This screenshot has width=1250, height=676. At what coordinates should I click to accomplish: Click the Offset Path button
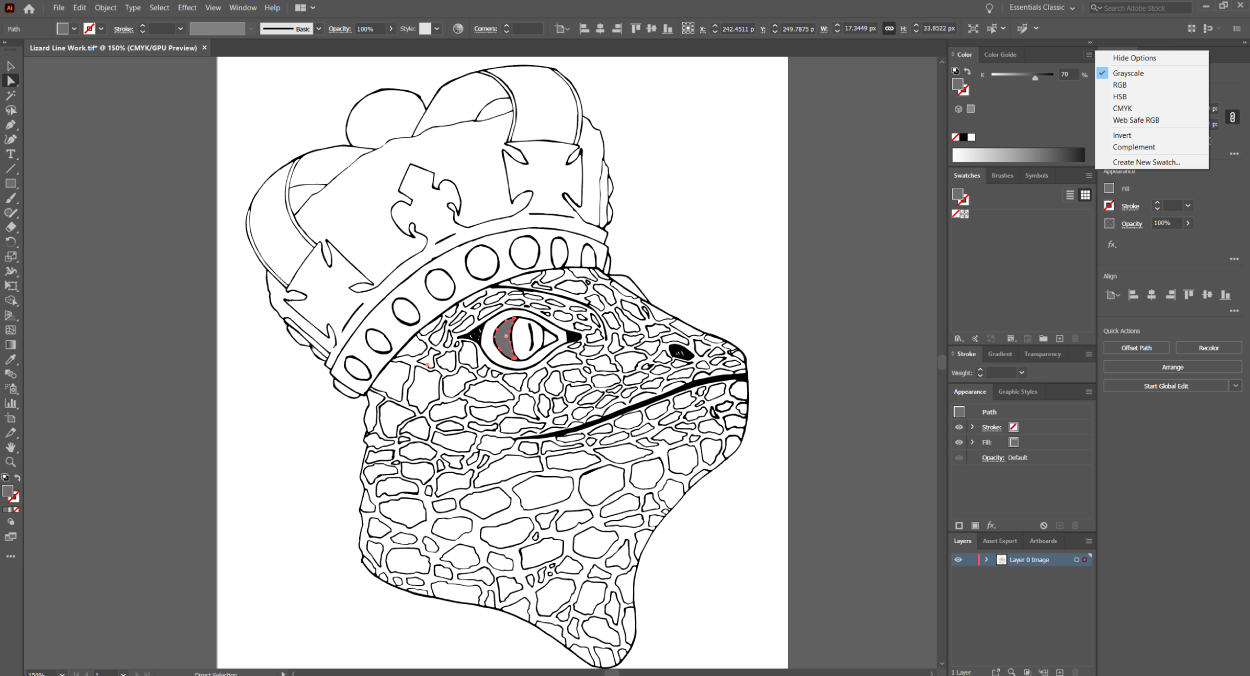point(1136,348)
